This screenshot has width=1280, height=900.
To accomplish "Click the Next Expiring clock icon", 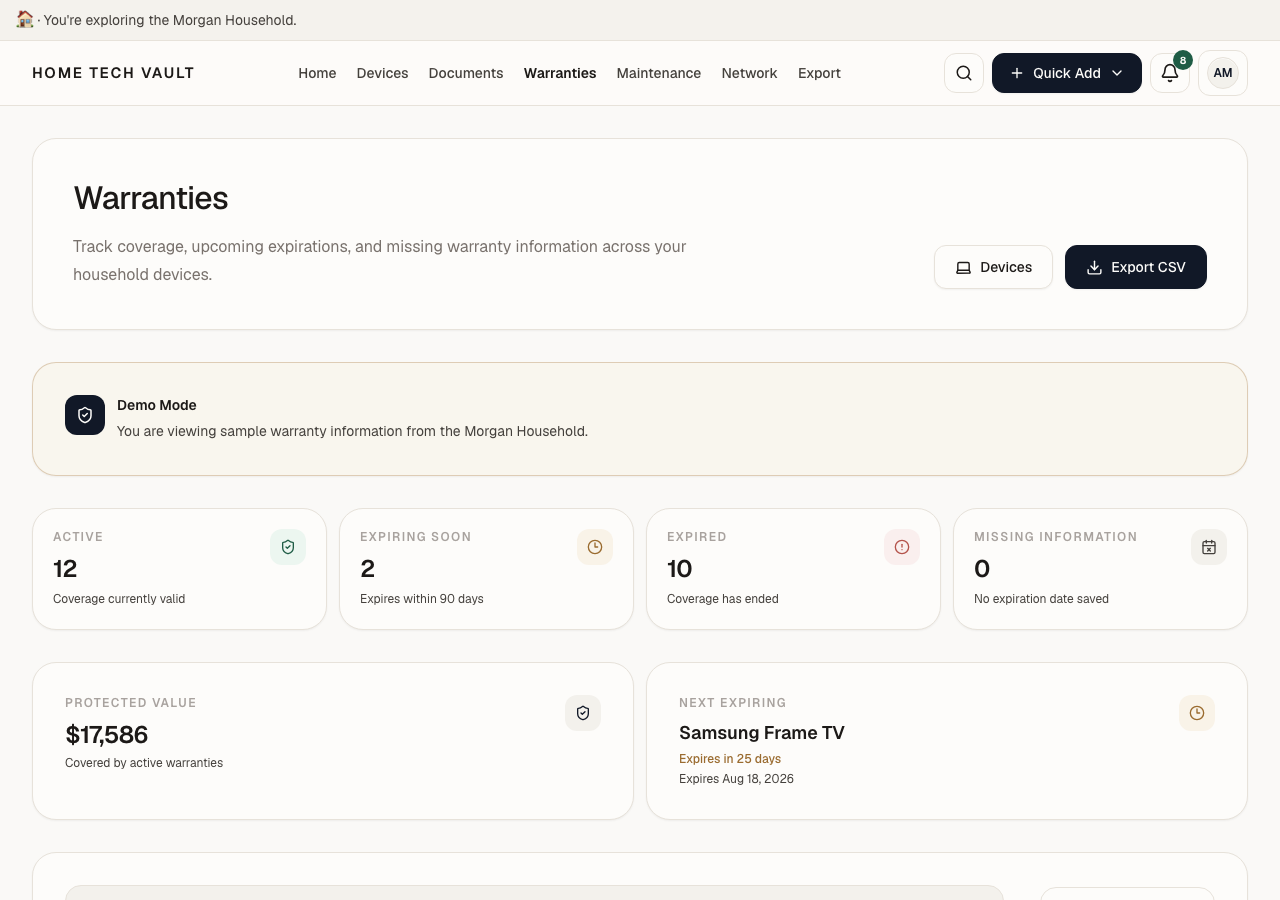I will pos(1197,713).
